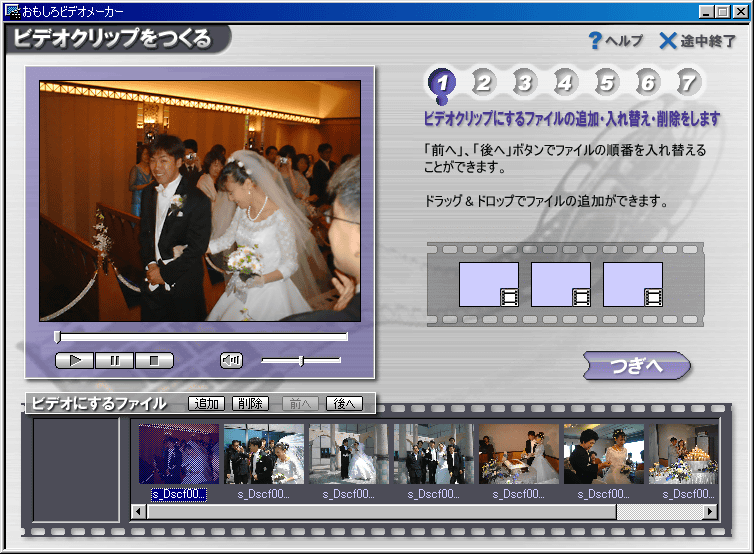Move file later with 後へ button

click(344, 404)
